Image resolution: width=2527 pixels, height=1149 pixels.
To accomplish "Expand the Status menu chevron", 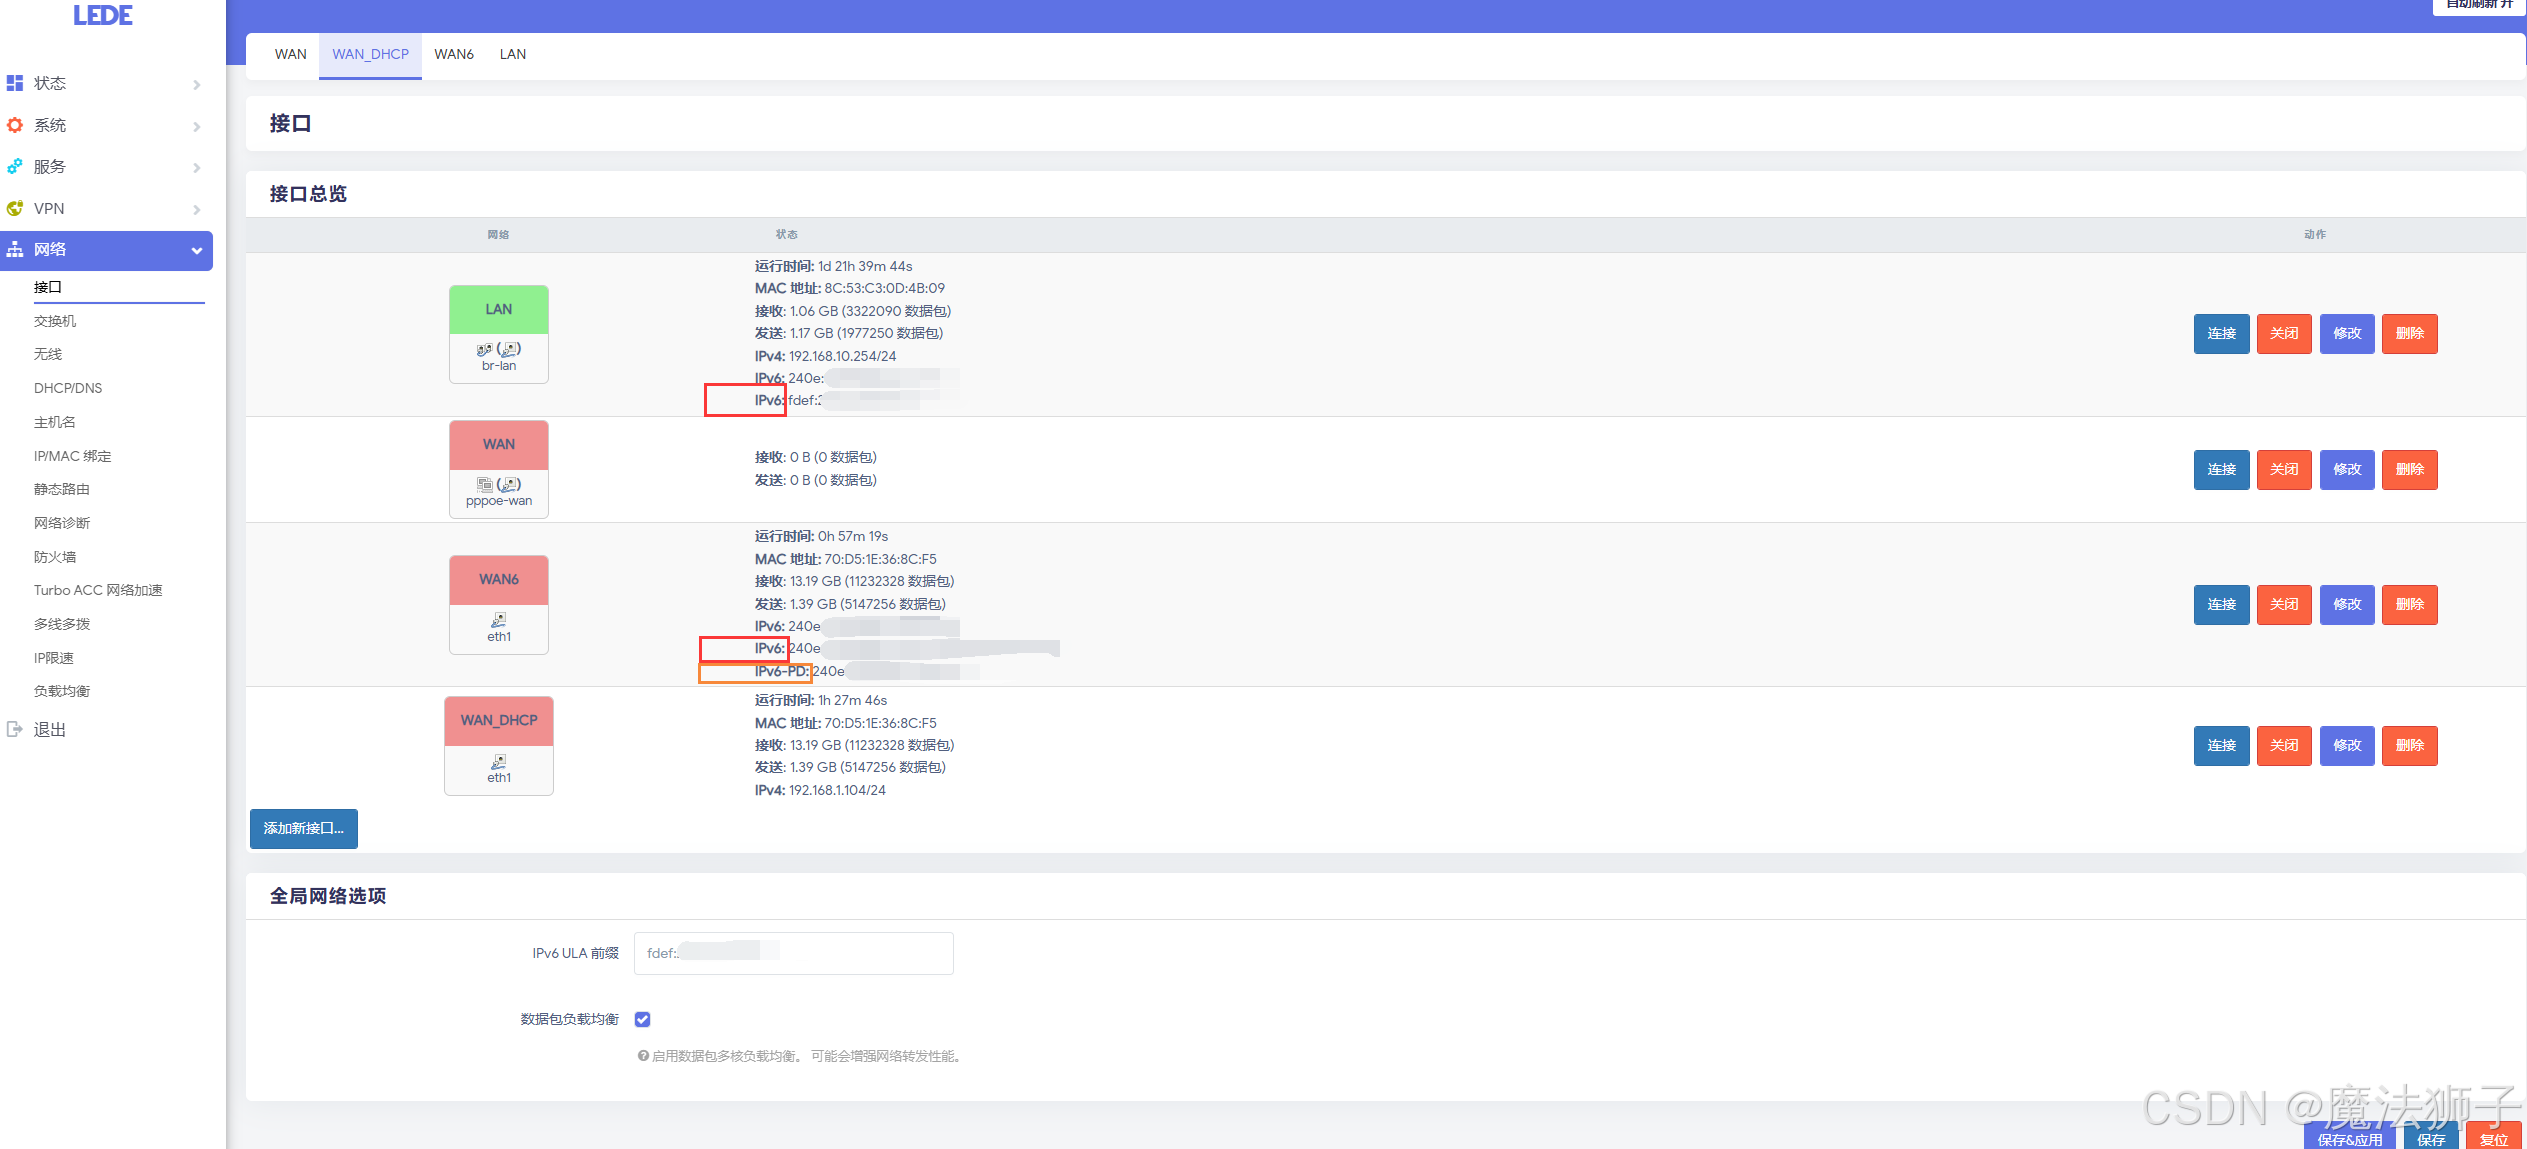I will coord(197,84).
